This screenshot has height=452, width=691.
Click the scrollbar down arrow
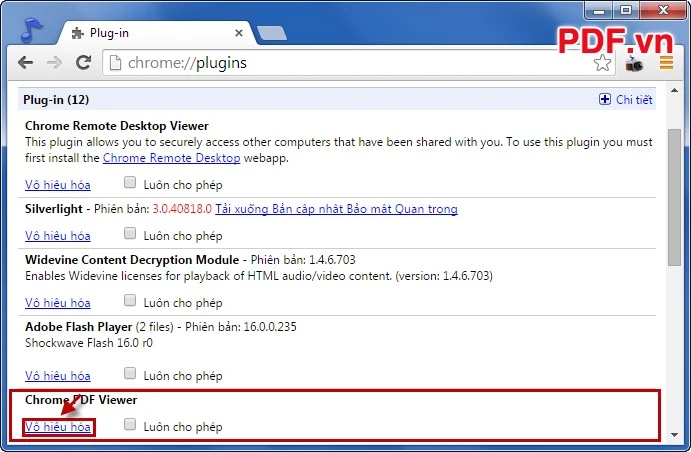[674, 435]
